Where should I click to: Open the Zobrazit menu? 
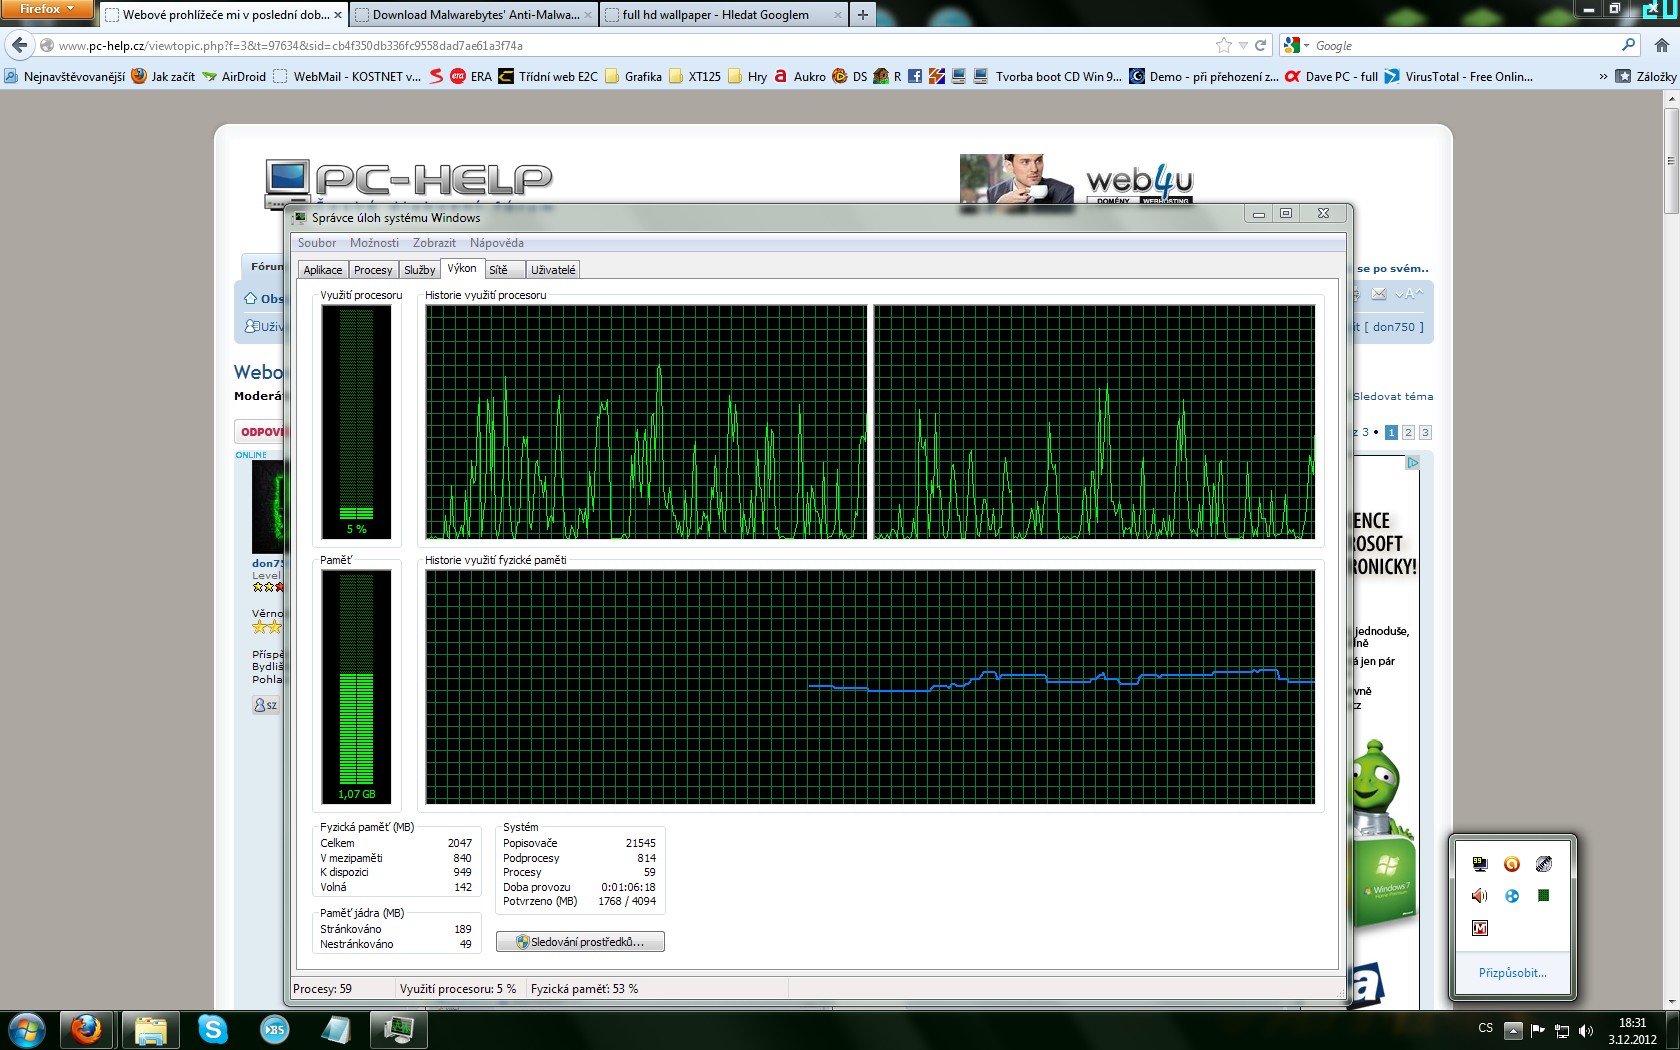(434, 243)
